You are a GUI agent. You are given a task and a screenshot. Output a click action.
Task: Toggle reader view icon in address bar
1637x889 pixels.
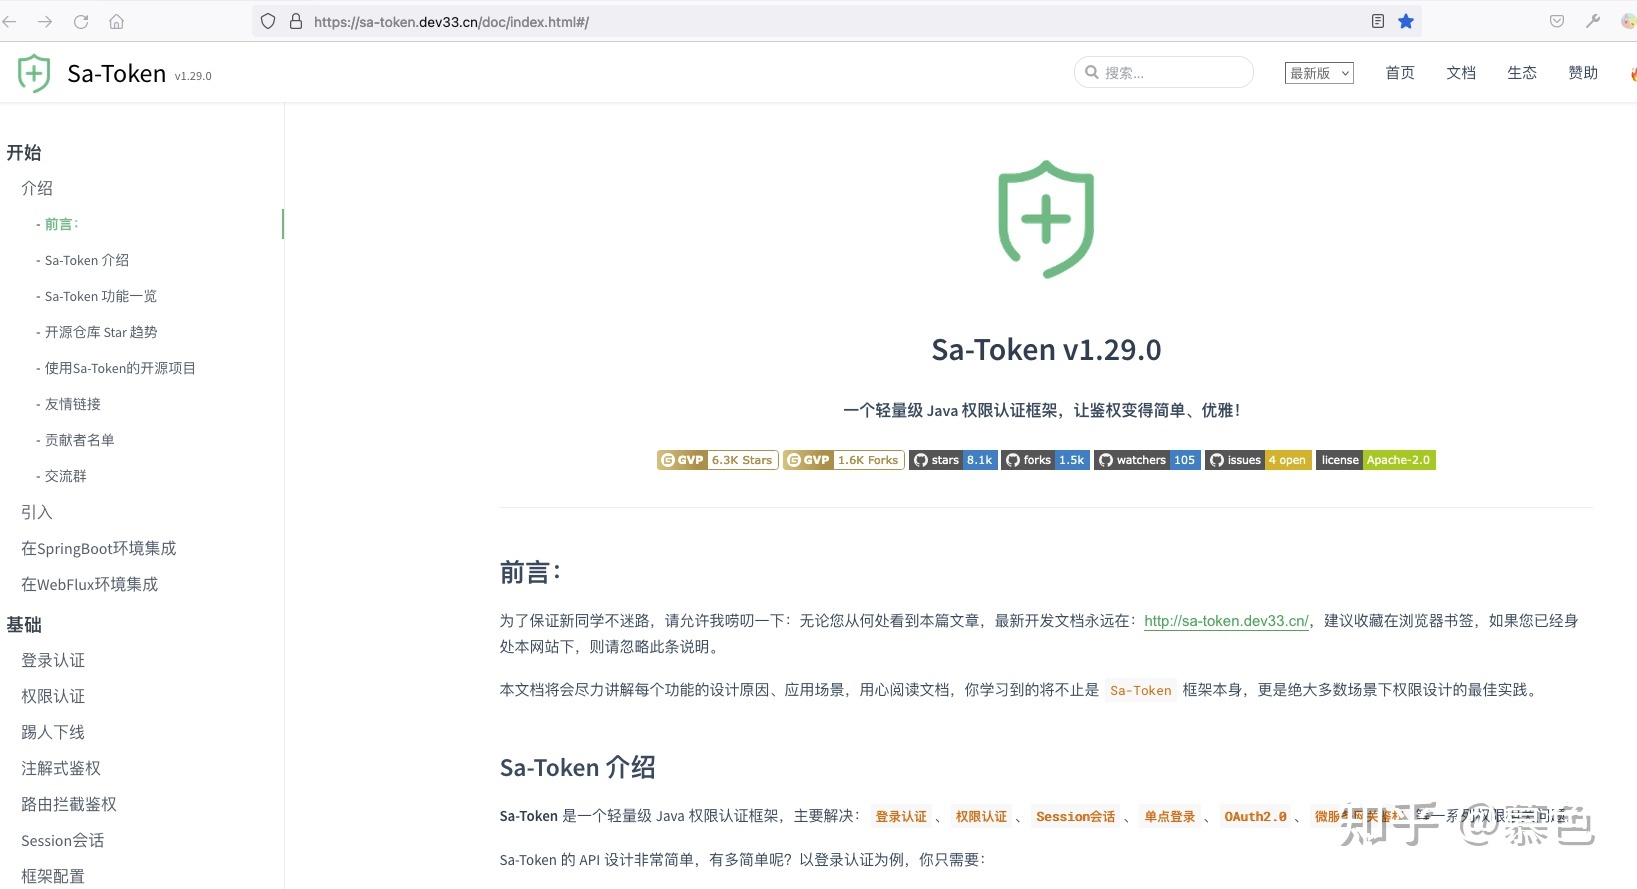[1378, 21]
